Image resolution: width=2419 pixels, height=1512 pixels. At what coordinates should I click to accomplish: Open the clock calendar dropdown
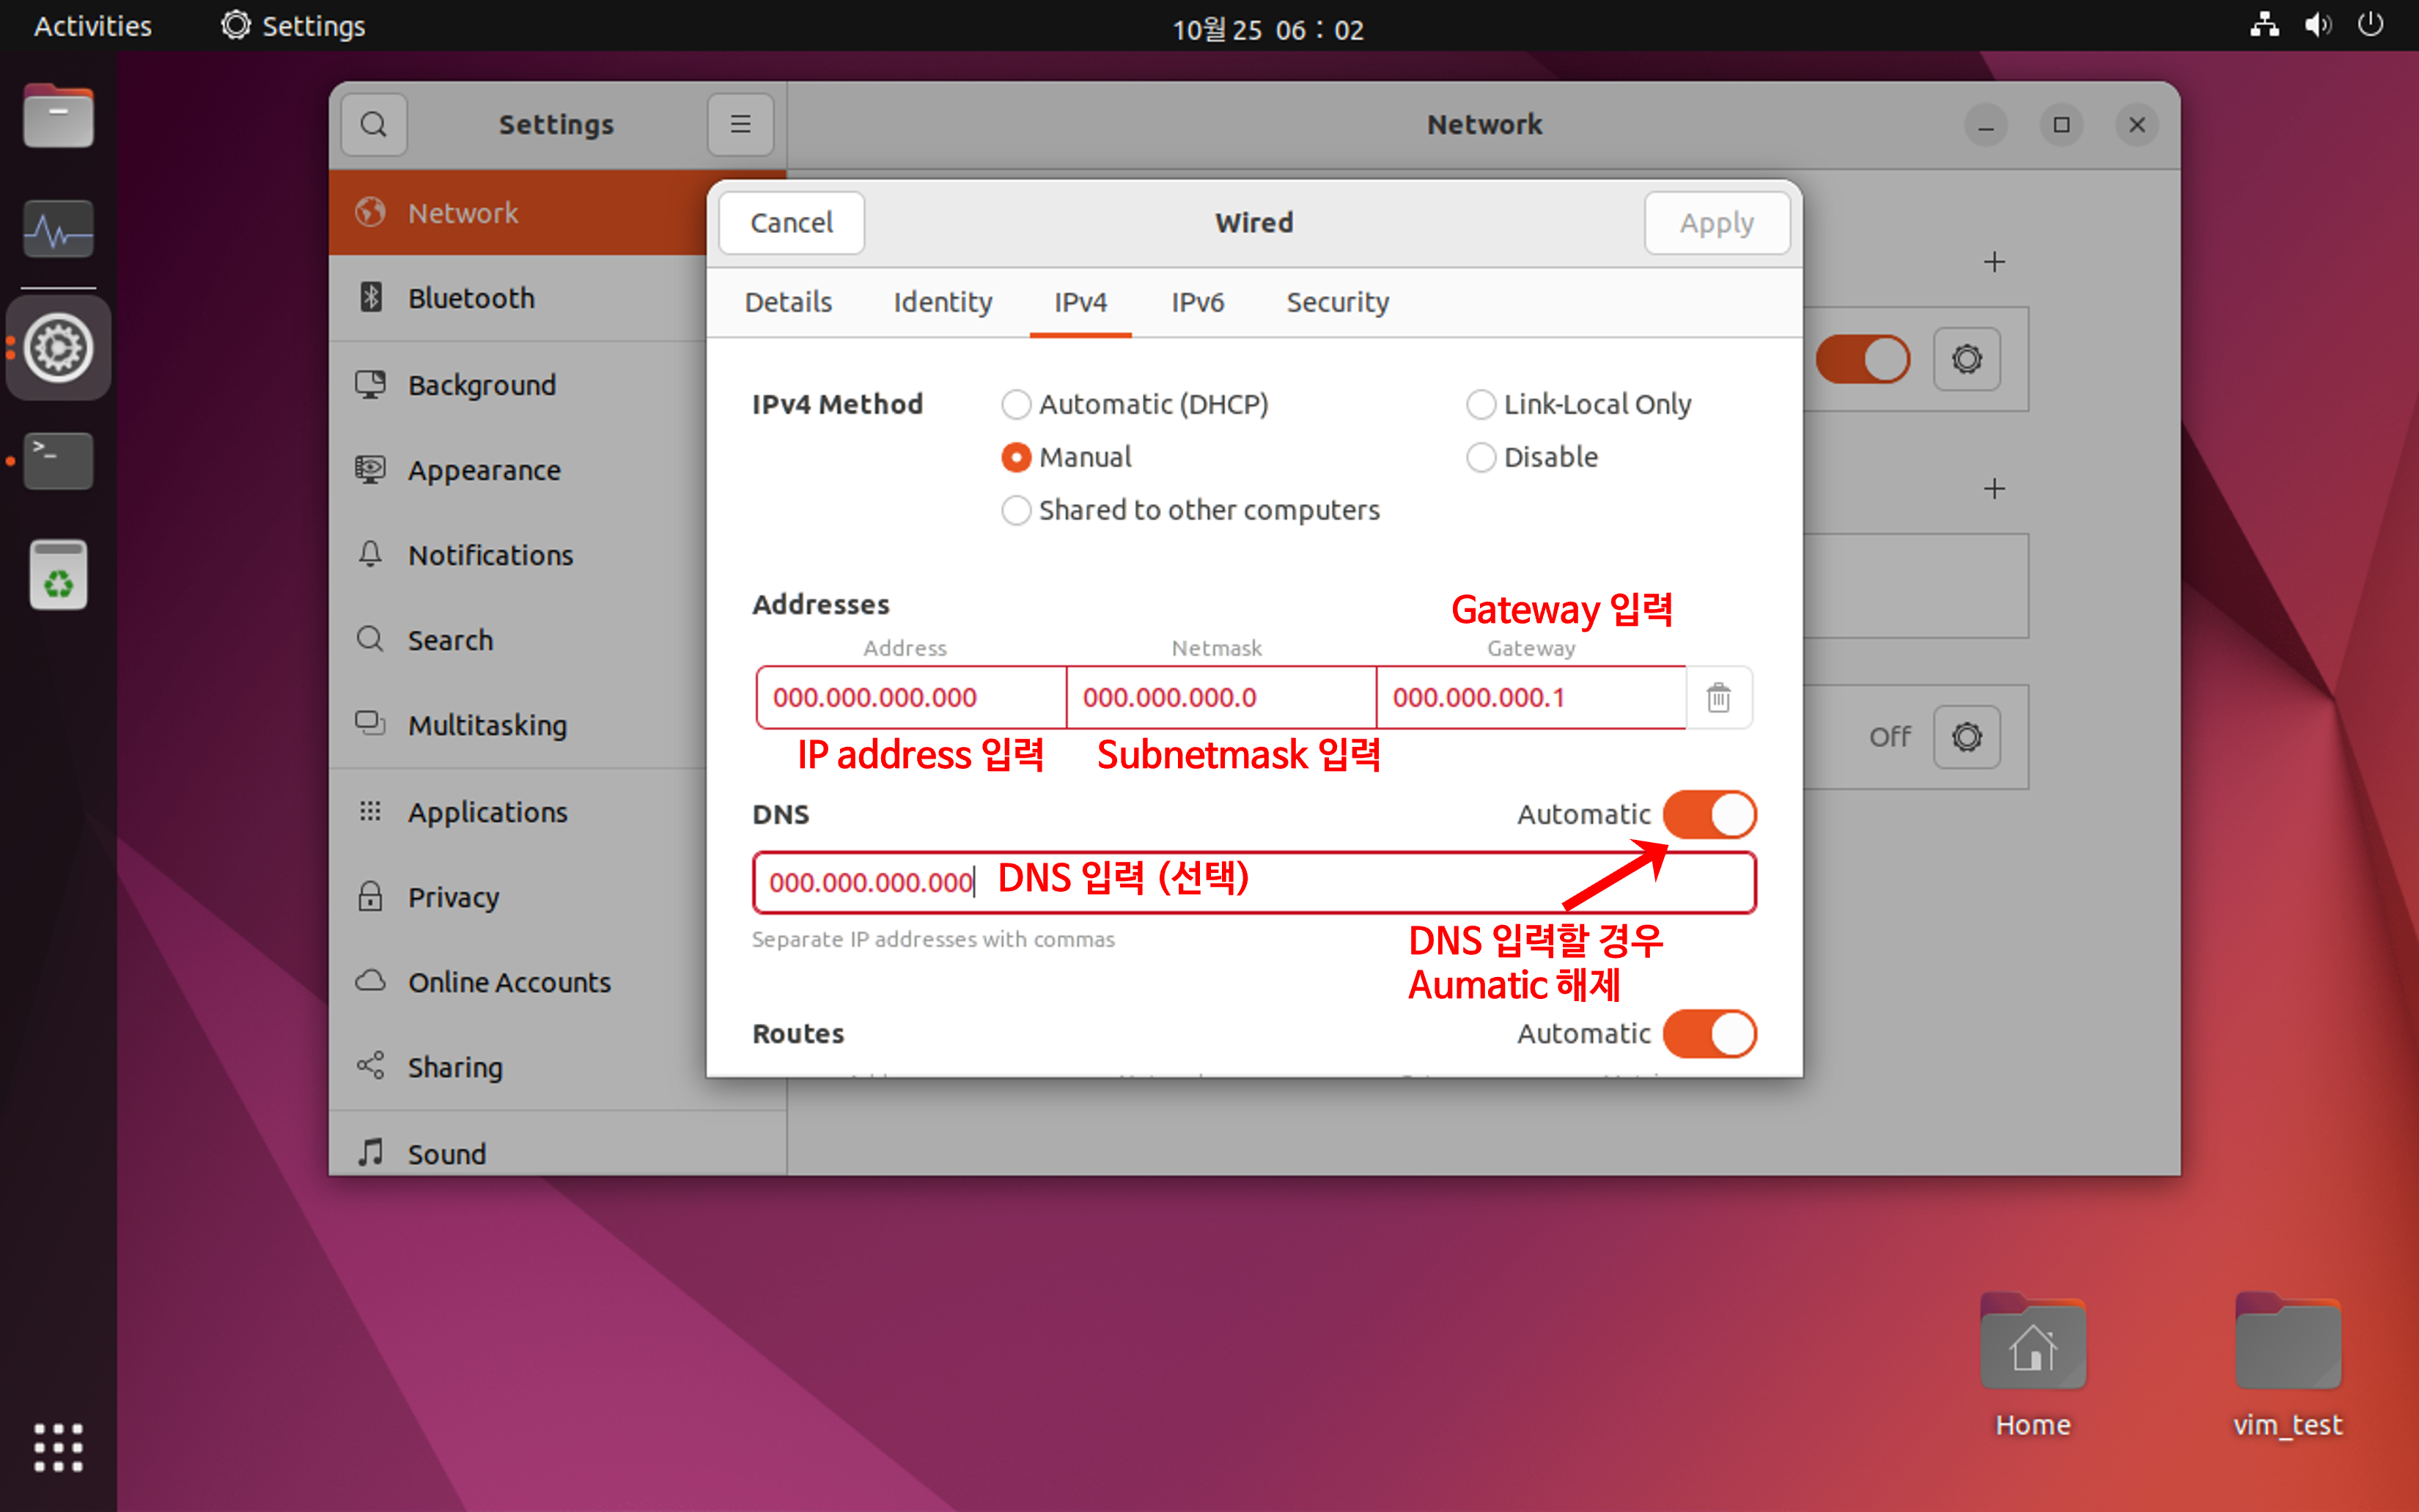coord(1267,29)
